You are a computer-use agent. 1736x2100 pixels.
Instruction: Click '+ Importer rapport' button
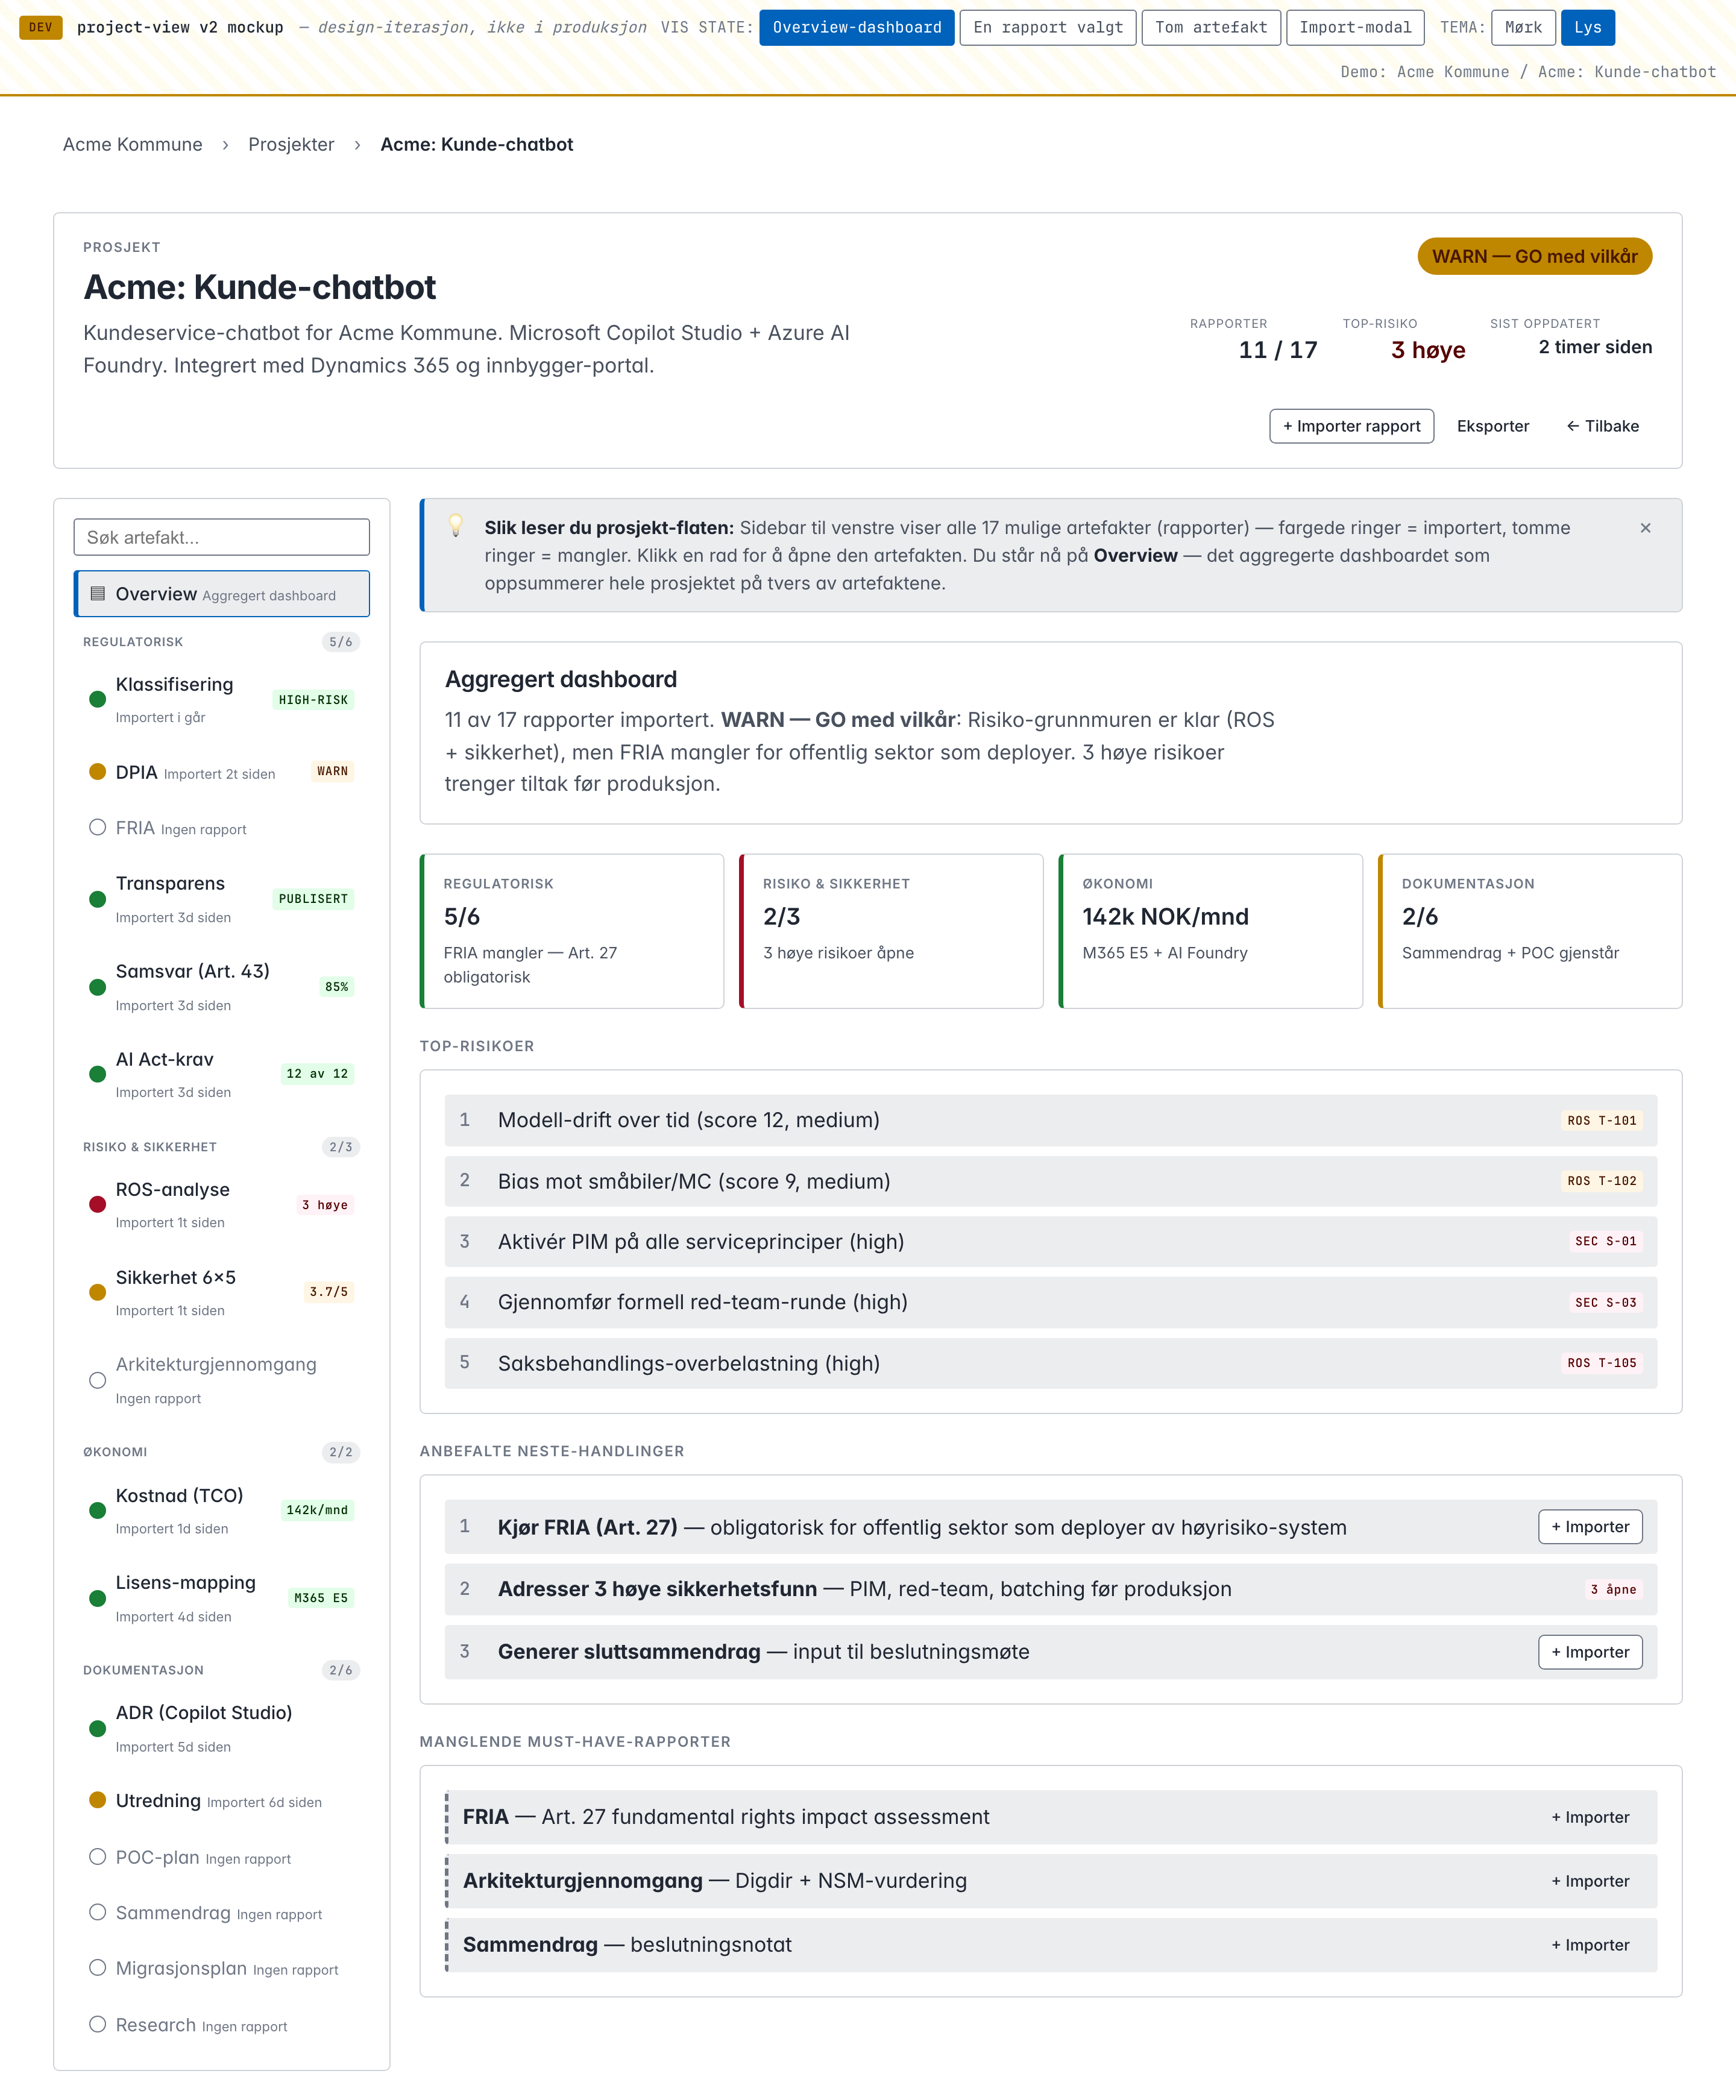tap(1351, 426)
